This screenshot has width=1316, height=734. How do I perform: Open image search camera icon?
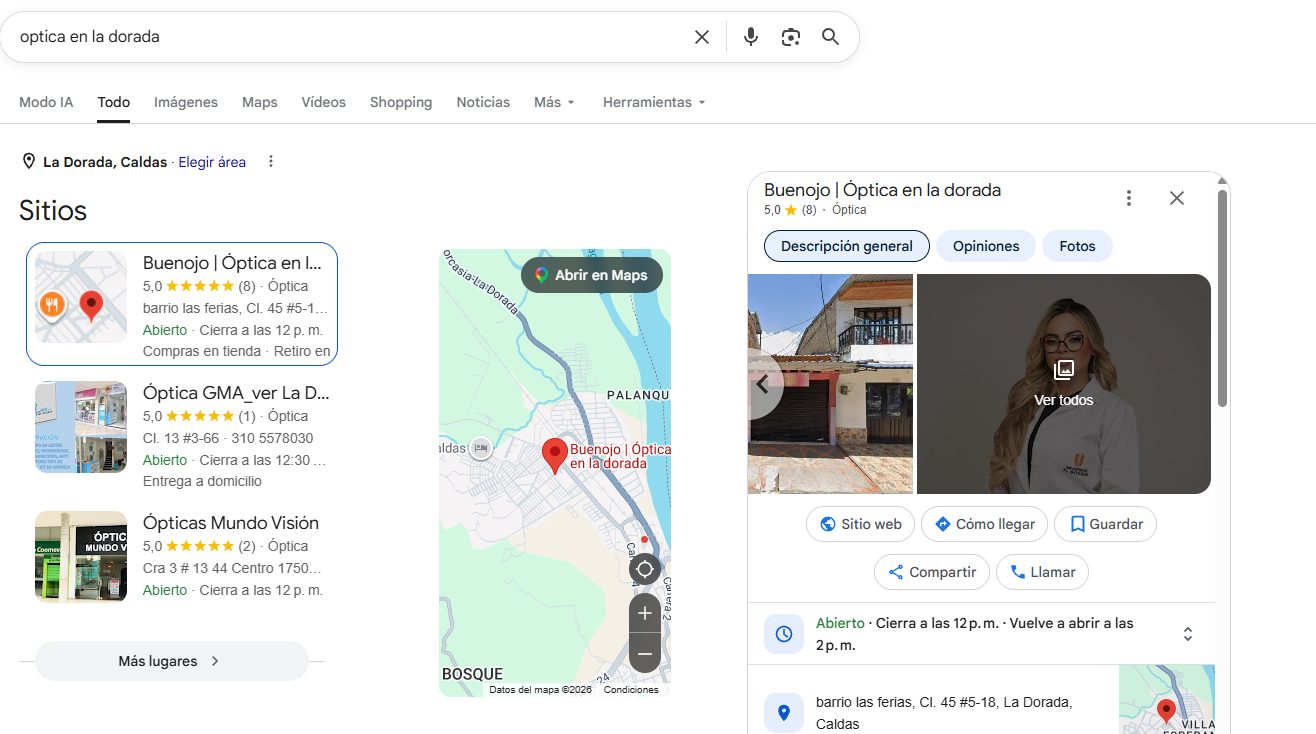tap(791, 37)
